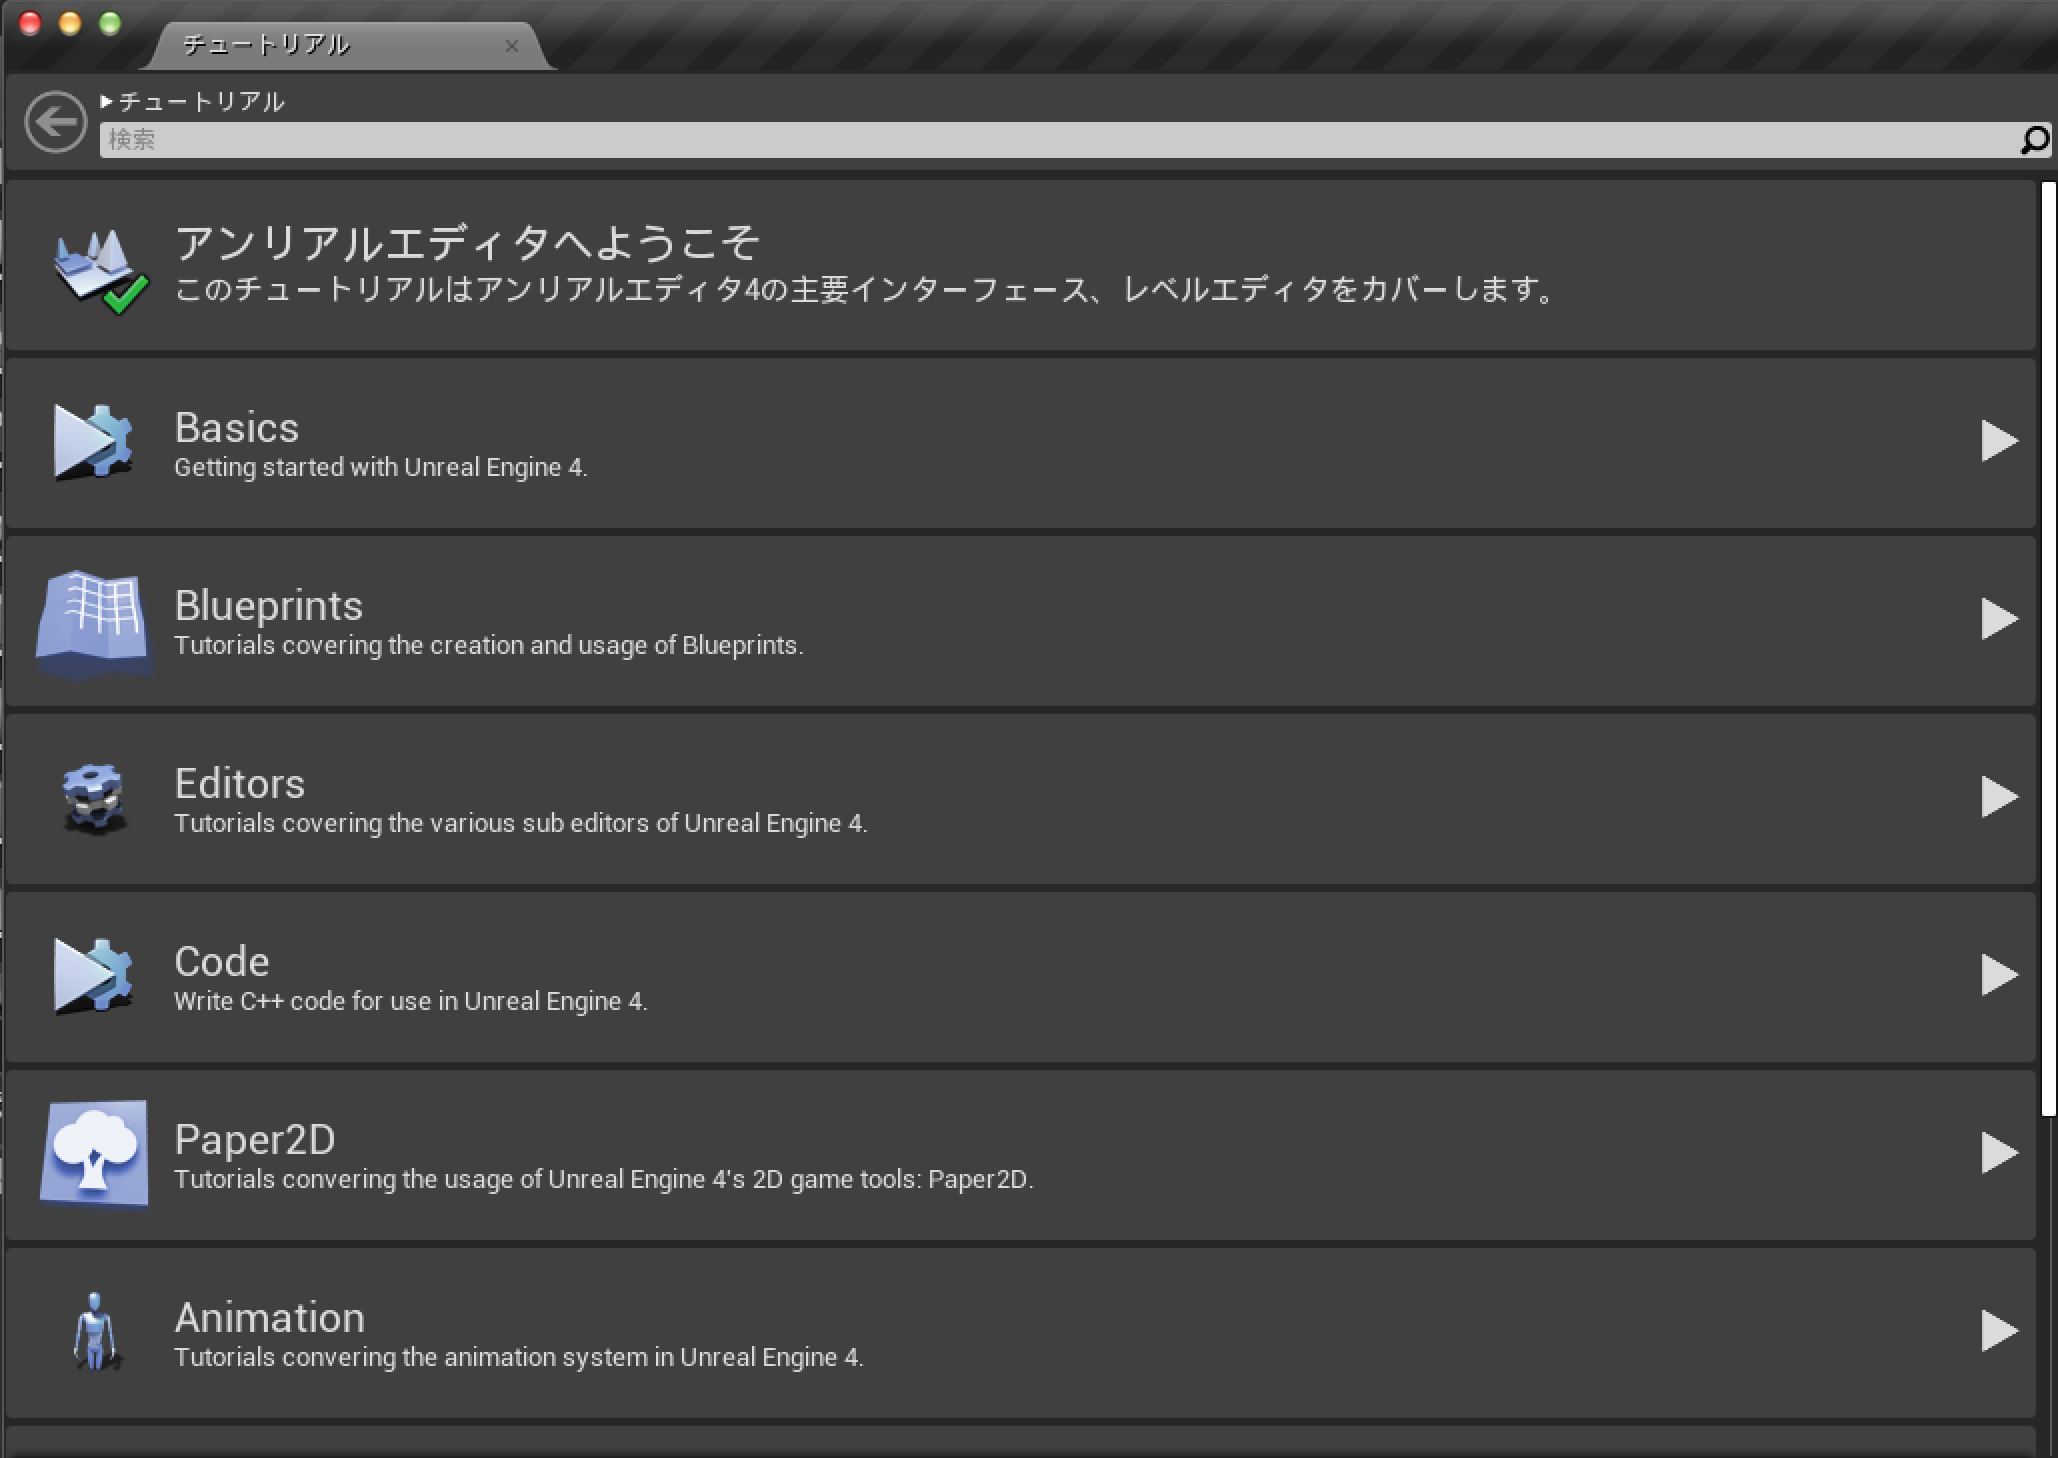The width and height of the screenshot is (2058, 1458).
Task: Open the Animation heading
Action: point(270,1318)
